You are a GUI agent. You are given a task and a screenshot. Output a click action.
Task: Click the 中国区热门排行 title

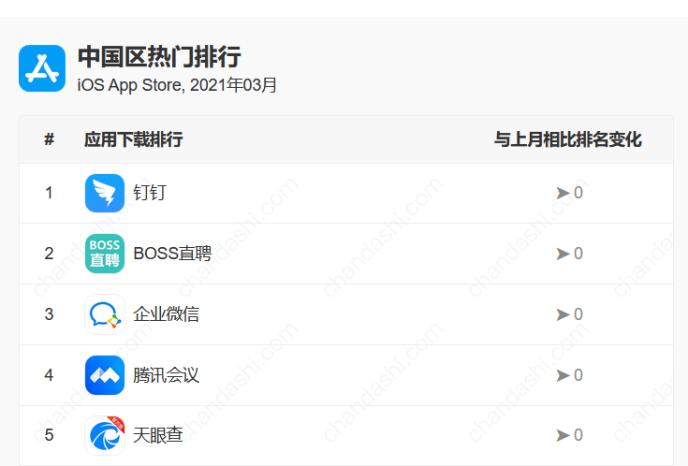(159, 57)
